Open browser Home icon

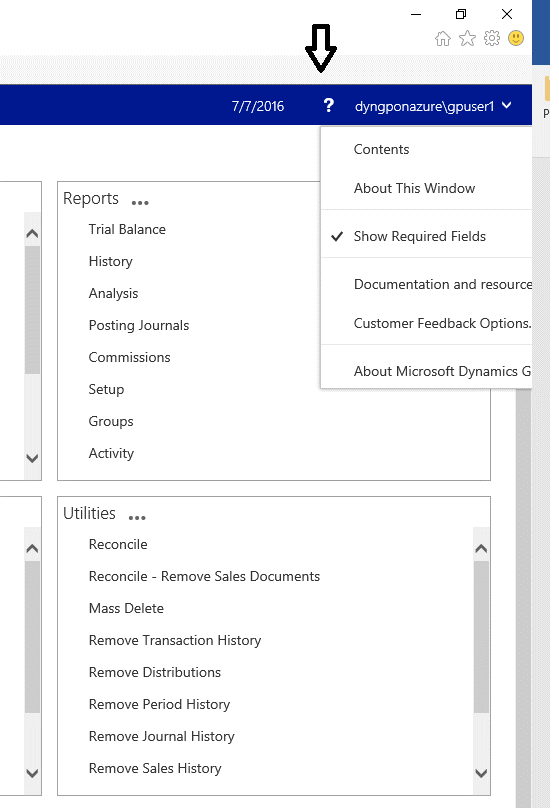443,38
